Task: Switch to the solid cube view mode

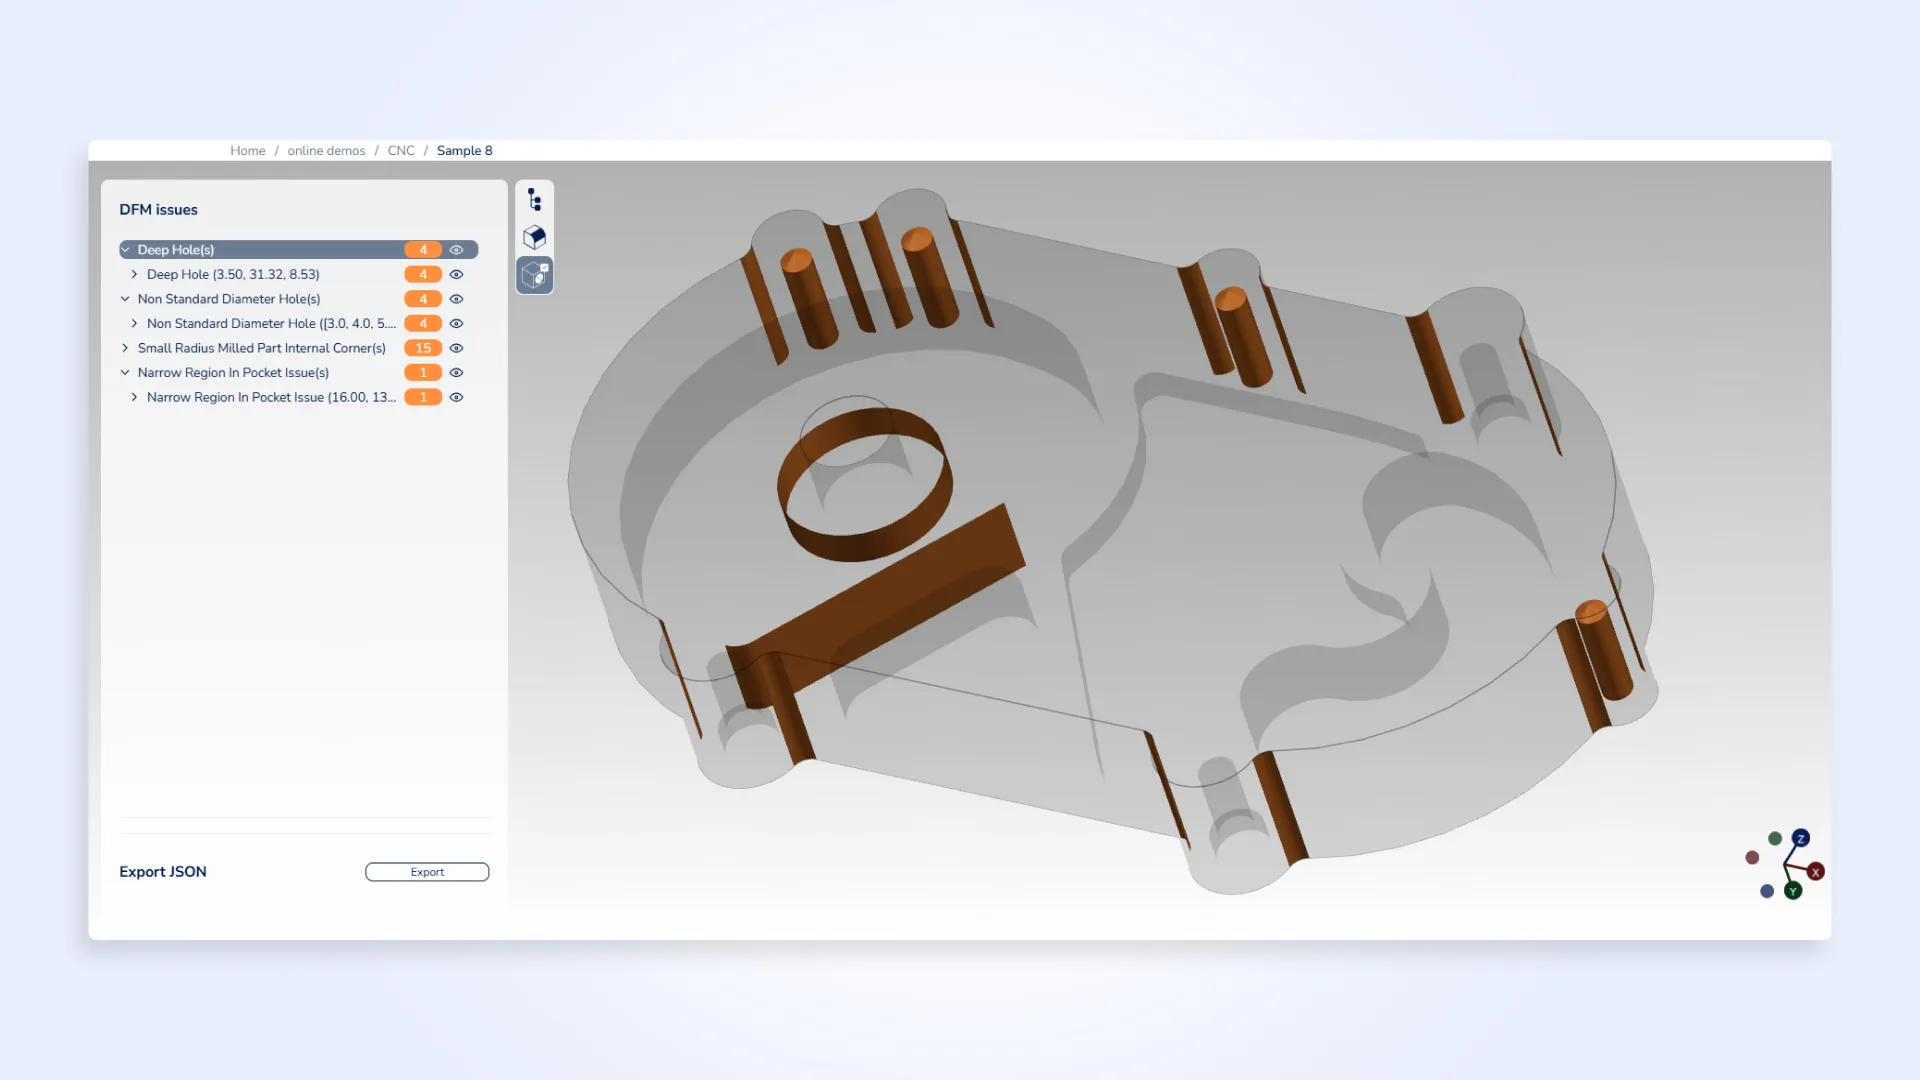Action: tap(534, 238)
